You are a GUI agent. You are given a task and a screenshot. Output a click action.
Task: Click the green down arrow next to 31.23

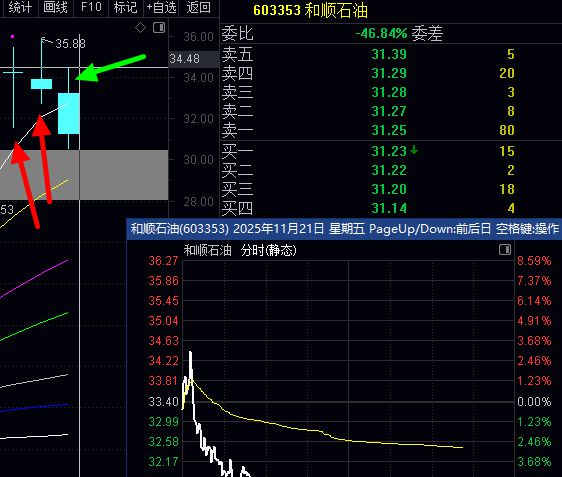[414, 150]
